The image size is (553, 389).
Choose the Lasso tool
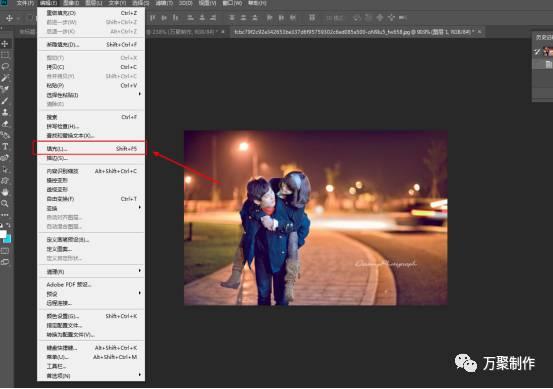tap(5, 66)
